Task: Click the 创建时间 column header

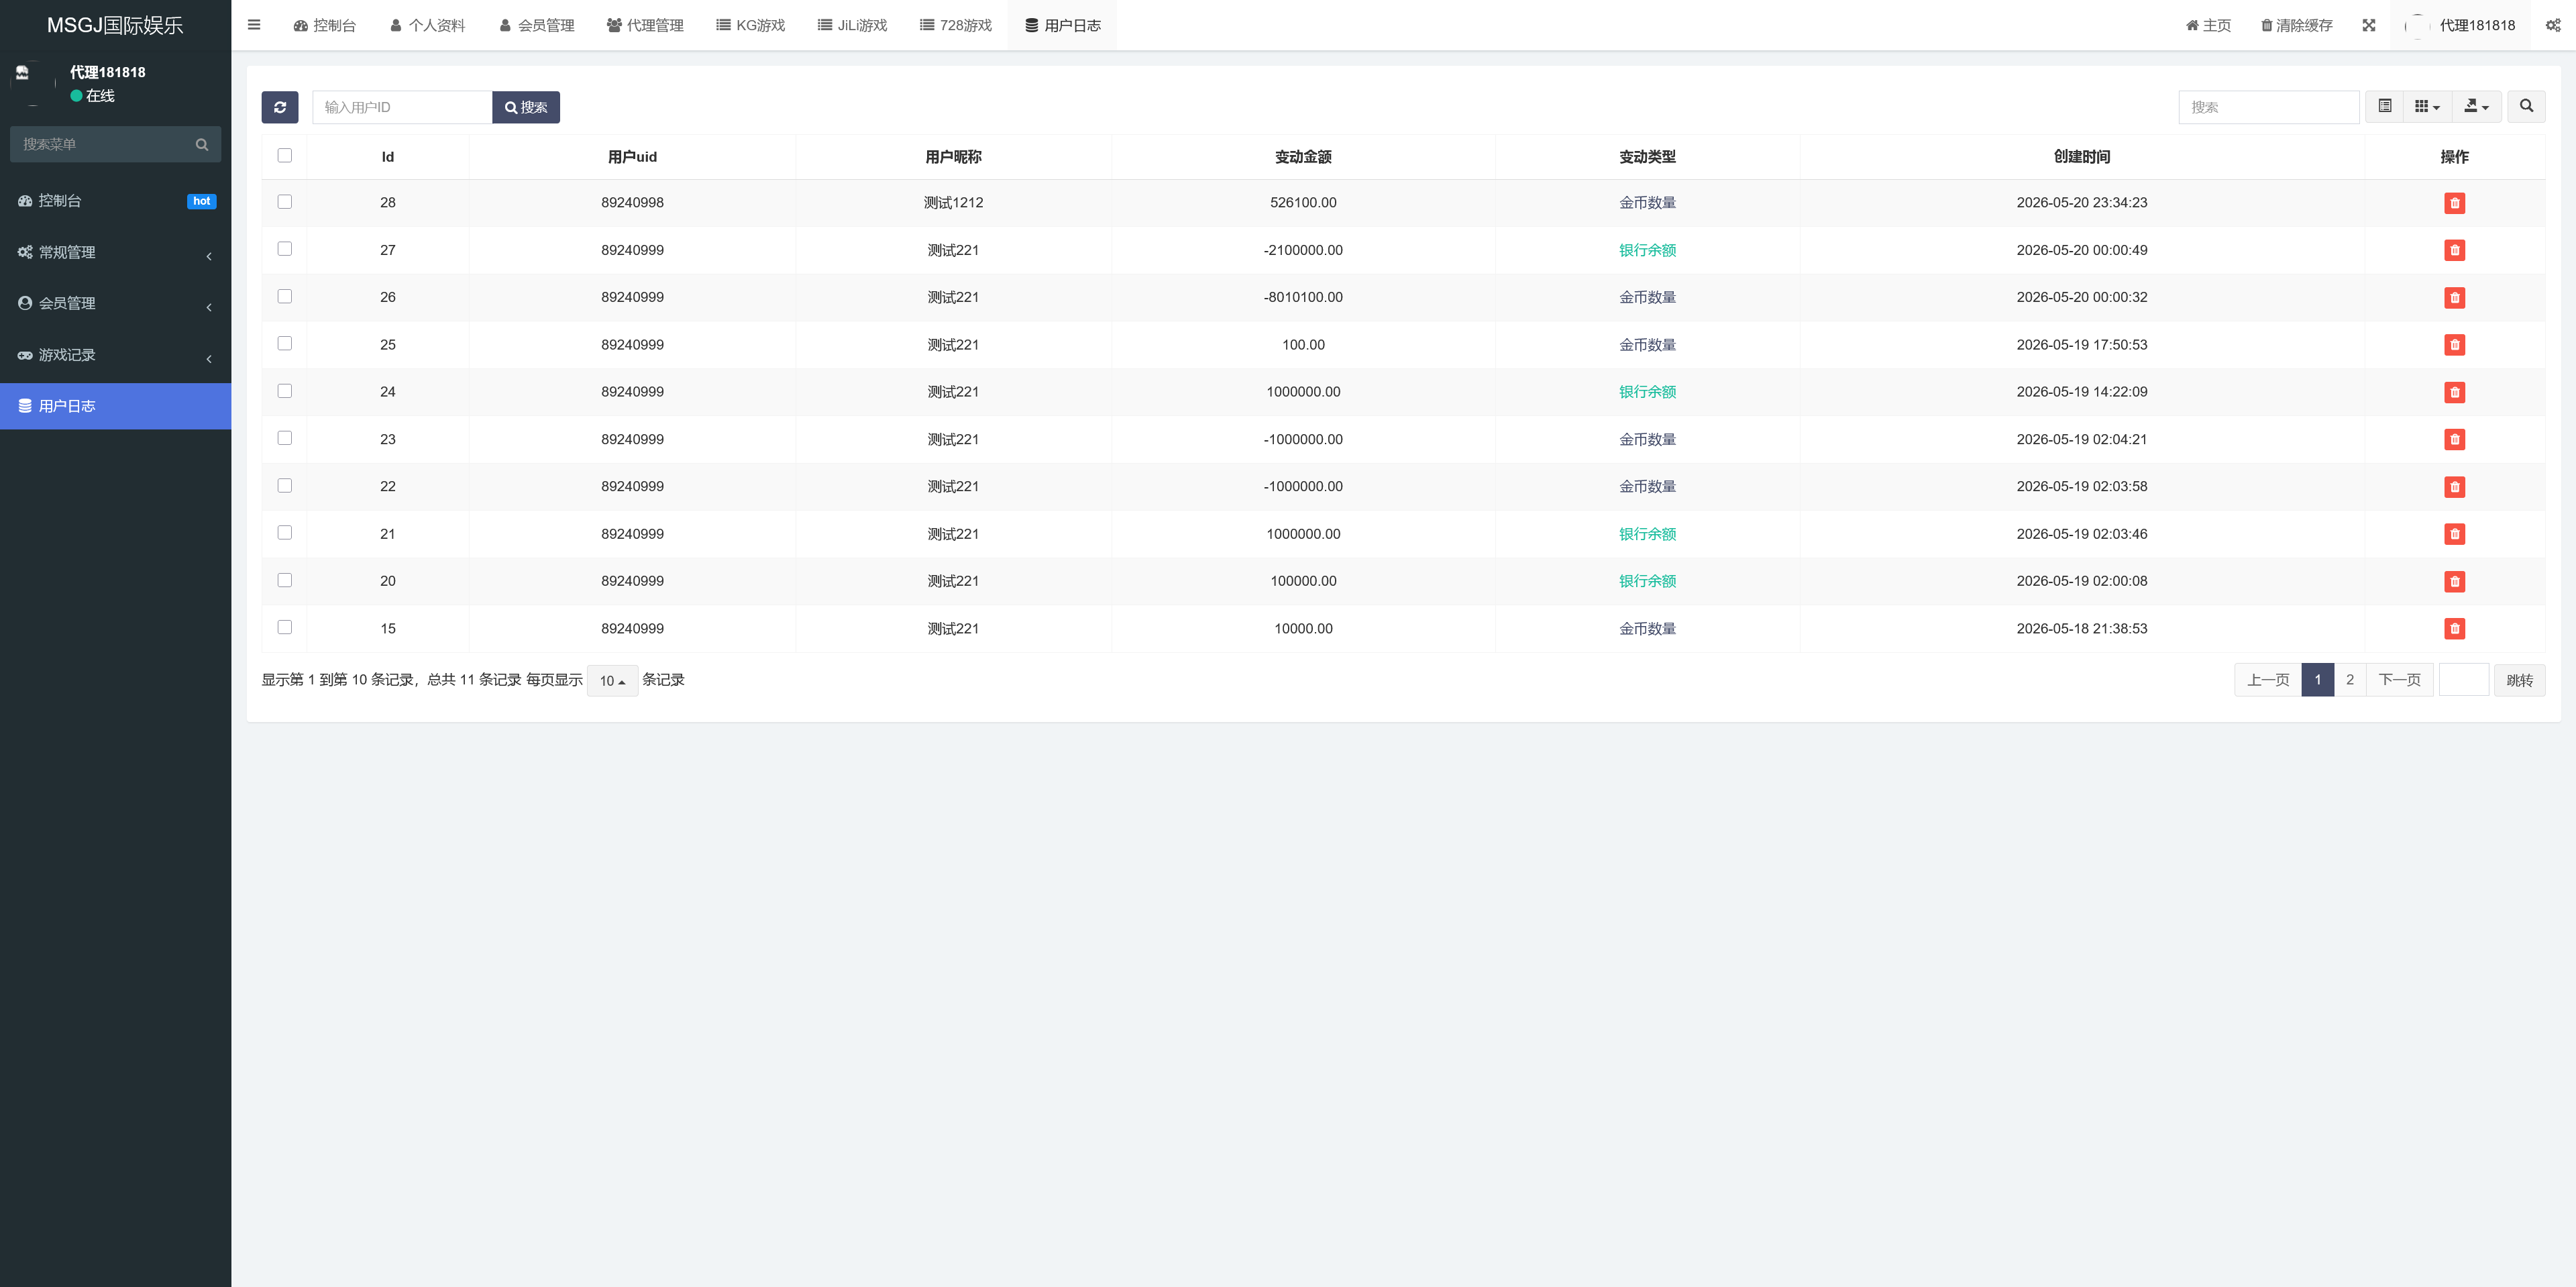Action: point(2082,157)
